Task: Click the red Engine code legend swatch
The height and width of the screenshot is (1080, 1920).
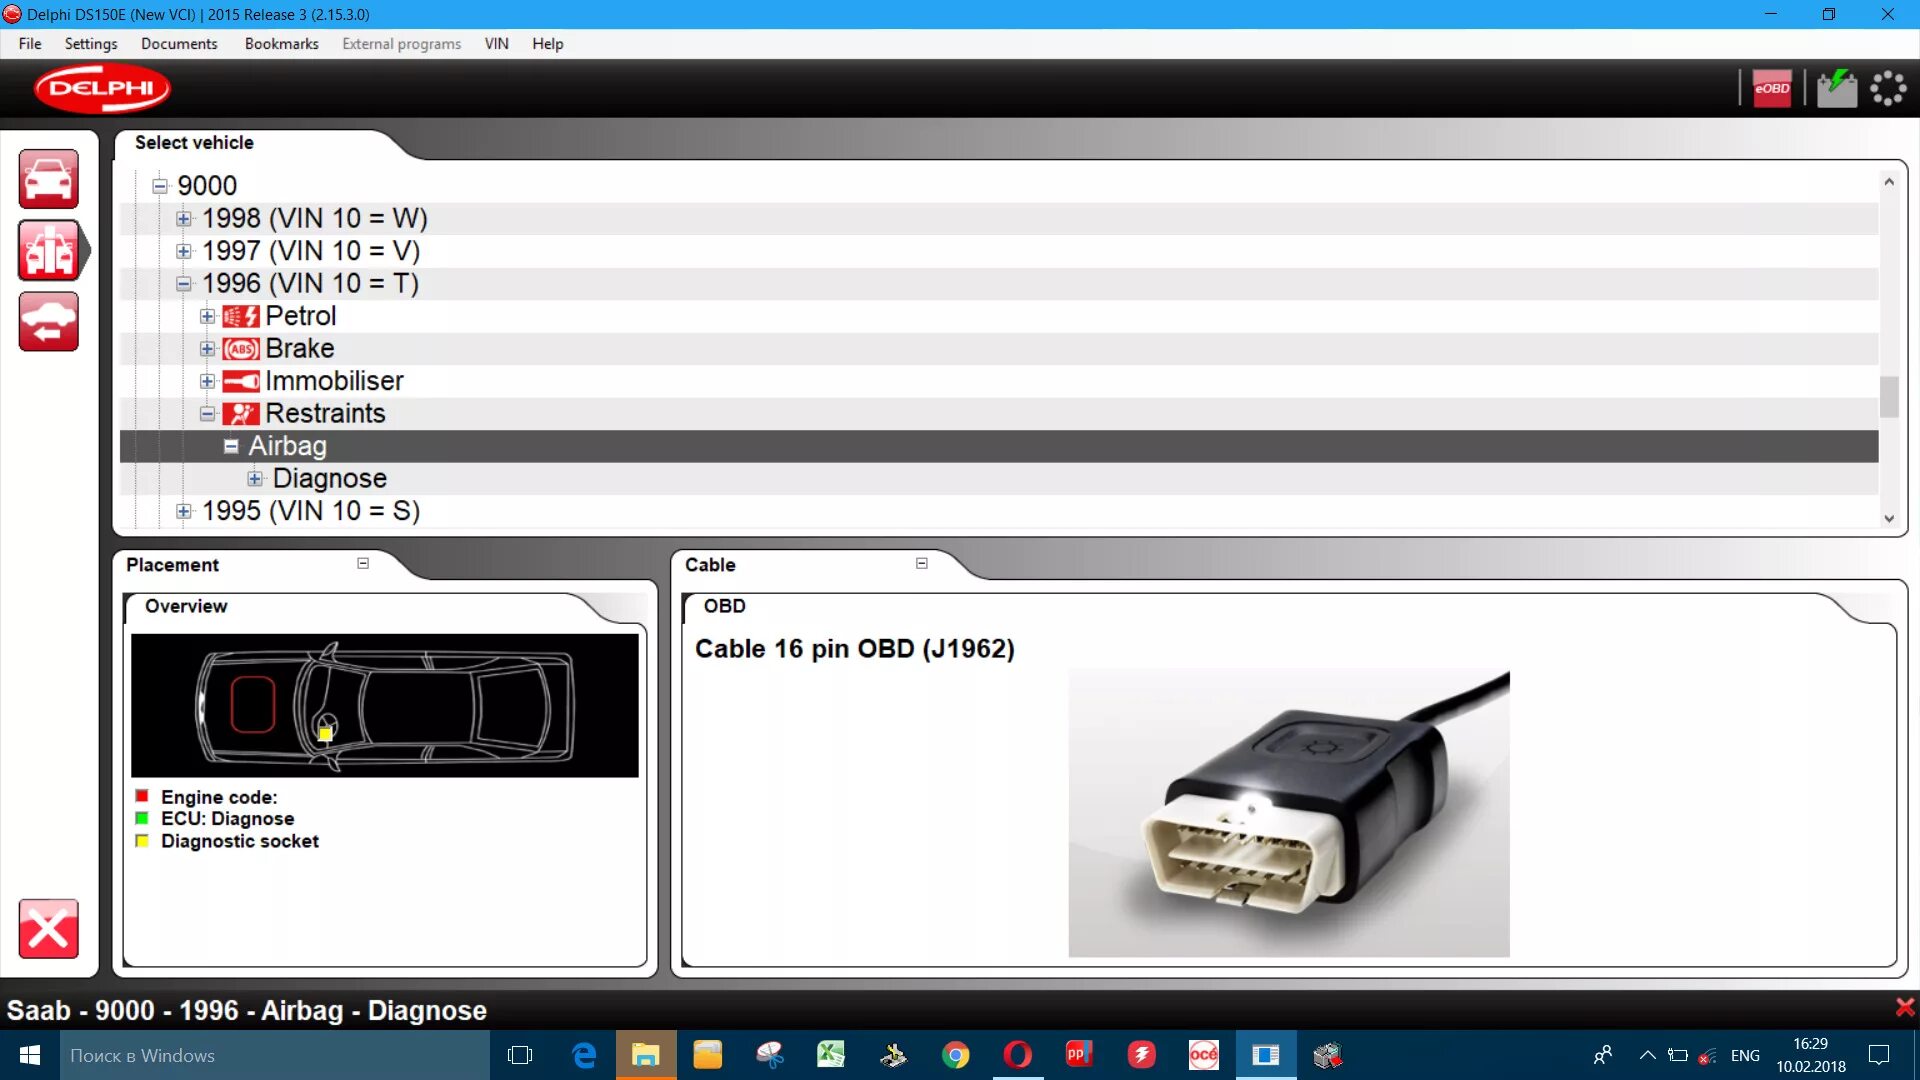Action: [x=142, y=796]
